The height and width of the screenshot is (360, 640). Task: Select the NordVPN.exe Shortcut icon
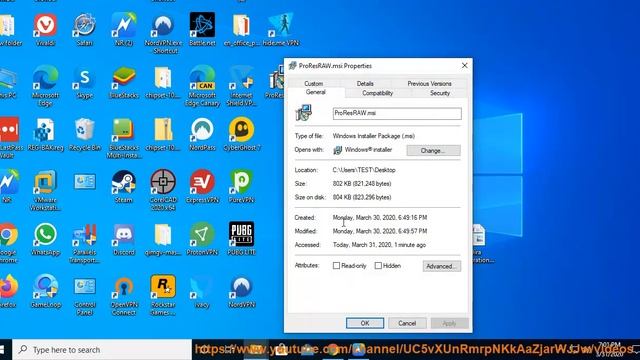(163, 33)
